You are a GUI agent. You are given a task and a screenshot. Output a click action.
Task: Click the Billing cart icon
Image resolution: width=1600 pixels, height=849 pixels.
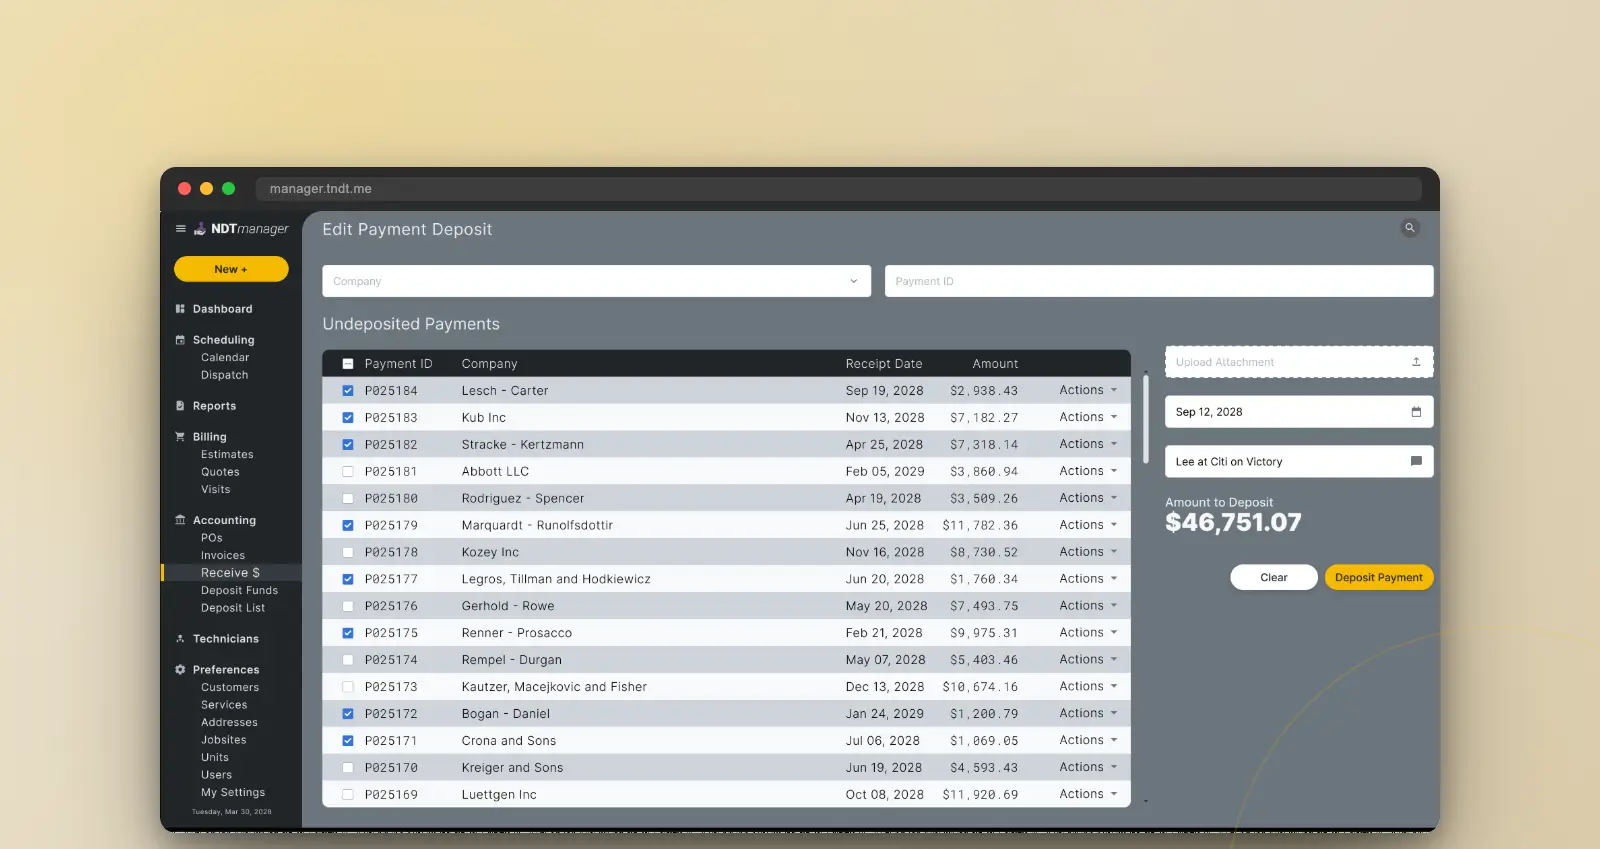[x=180, y=437]
